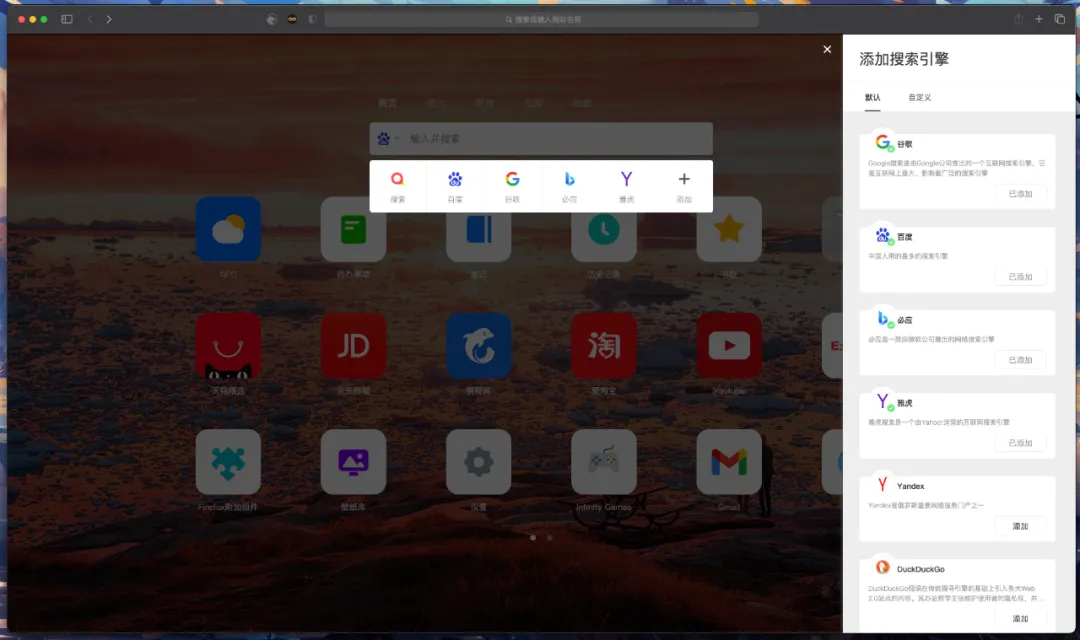Open the settings gear tile

(479, 462)
